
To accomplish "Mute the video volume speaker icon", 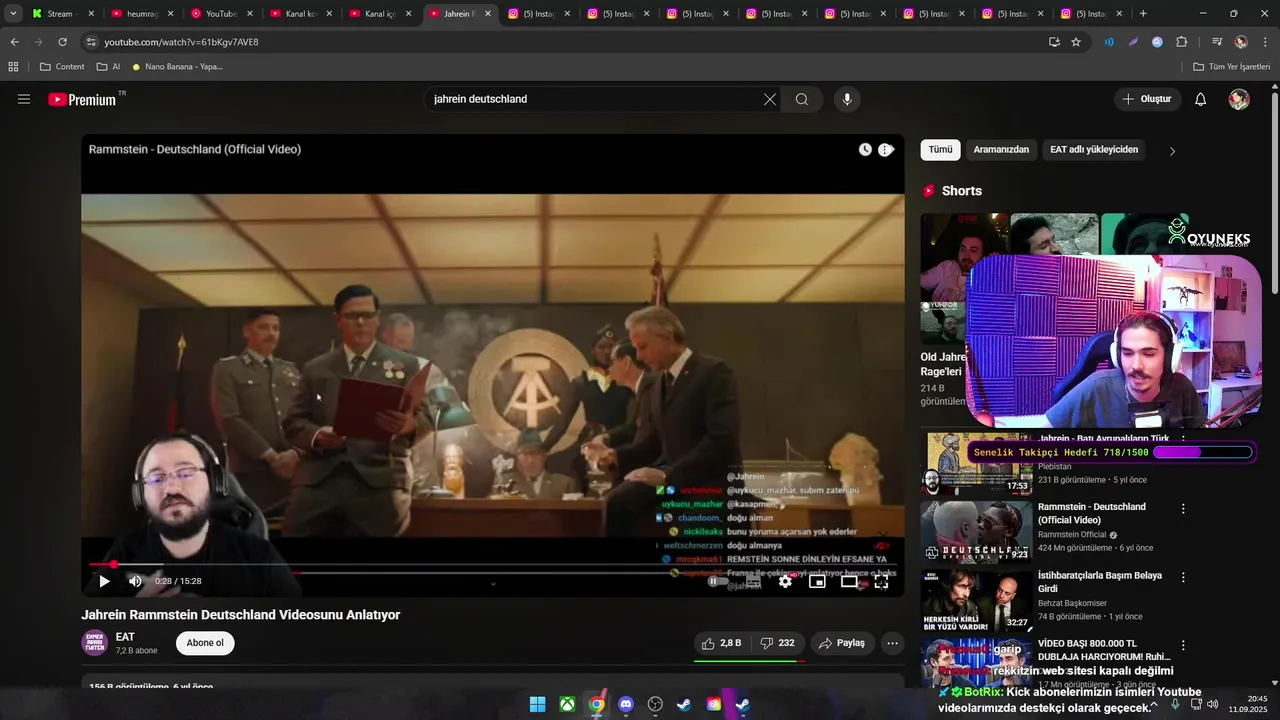I will (135, 581).
